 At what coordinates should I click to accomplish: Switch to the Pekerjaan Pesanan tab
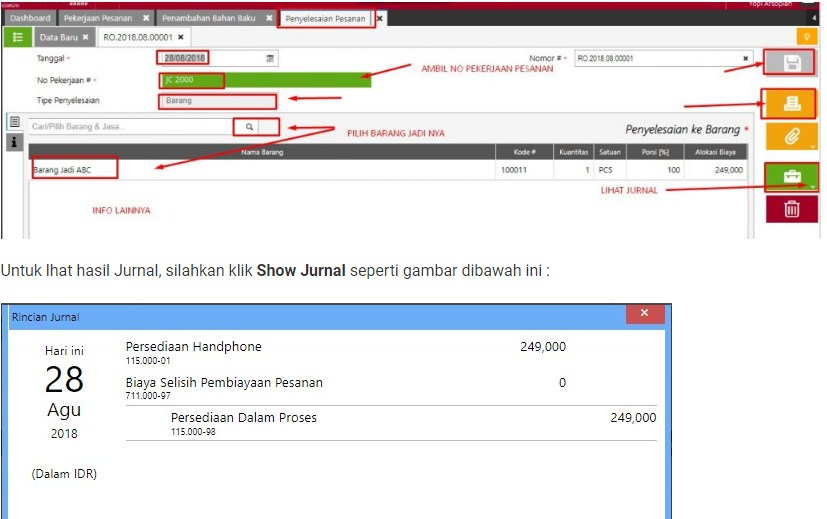pos(98,18)
